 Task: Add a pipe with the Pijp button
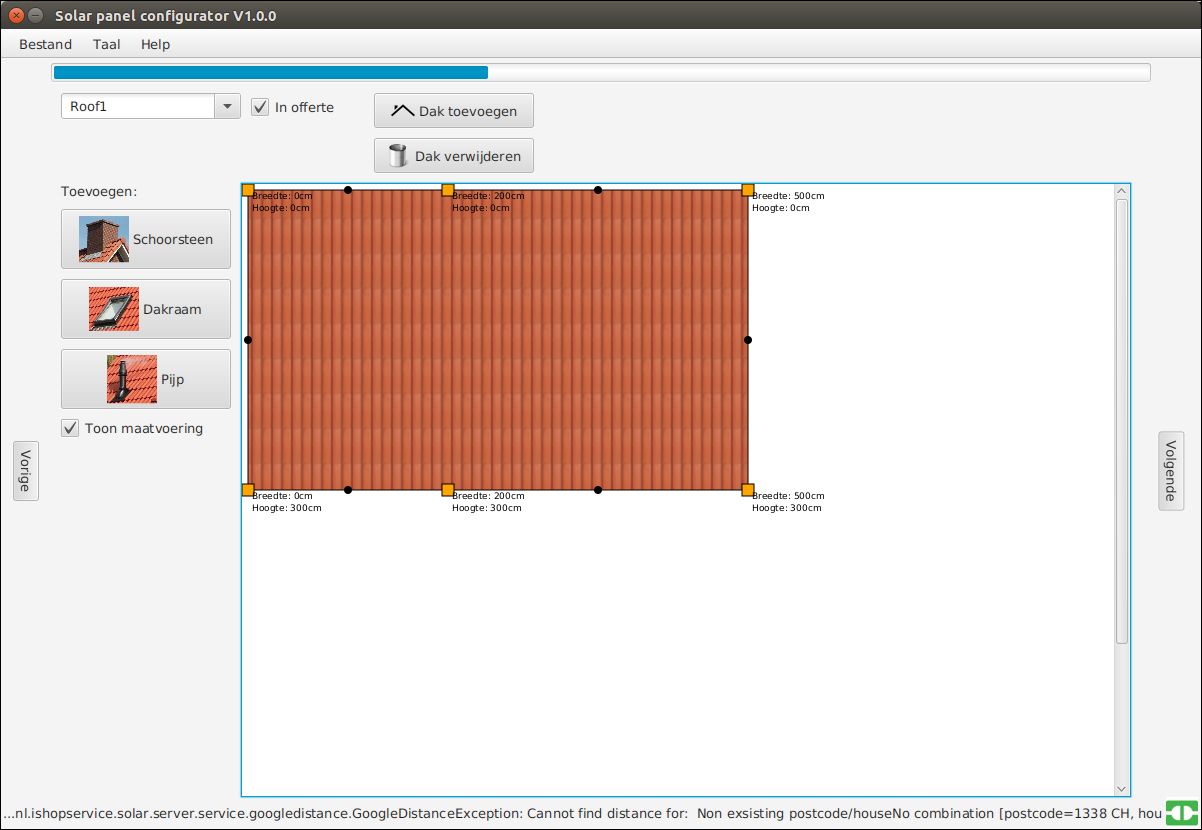point(146,379)
